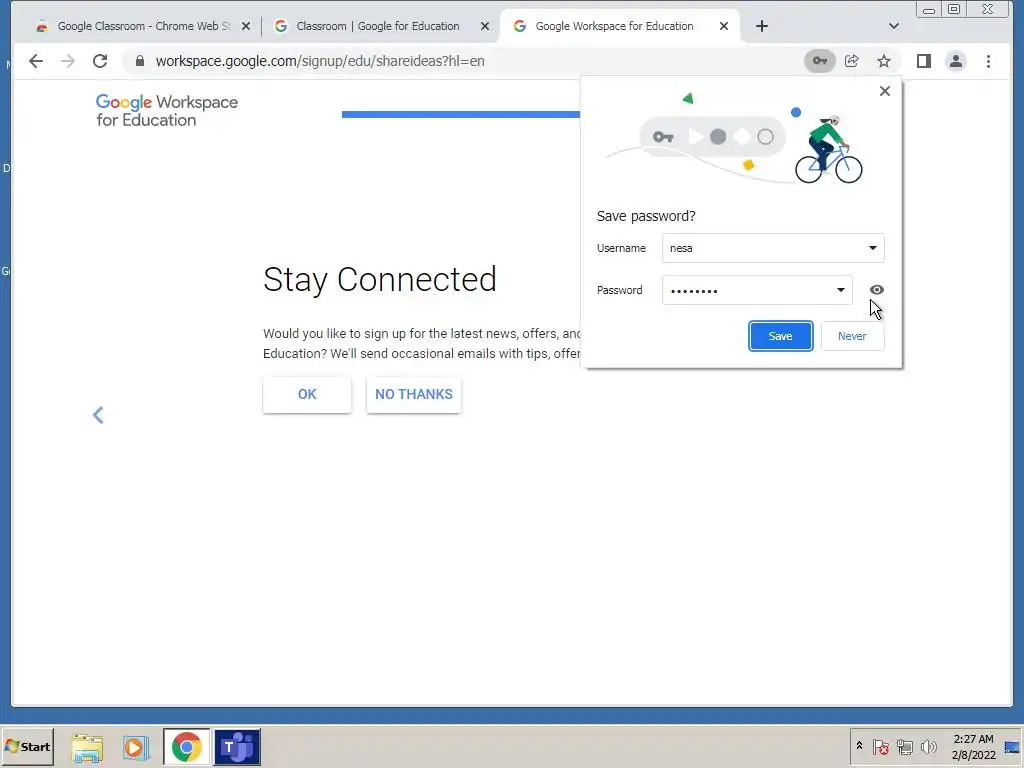Image resolution: width=1024 pixels, height=768 pixels.
Task: Open the taskbar clock and date
Action: coord(973,746)
